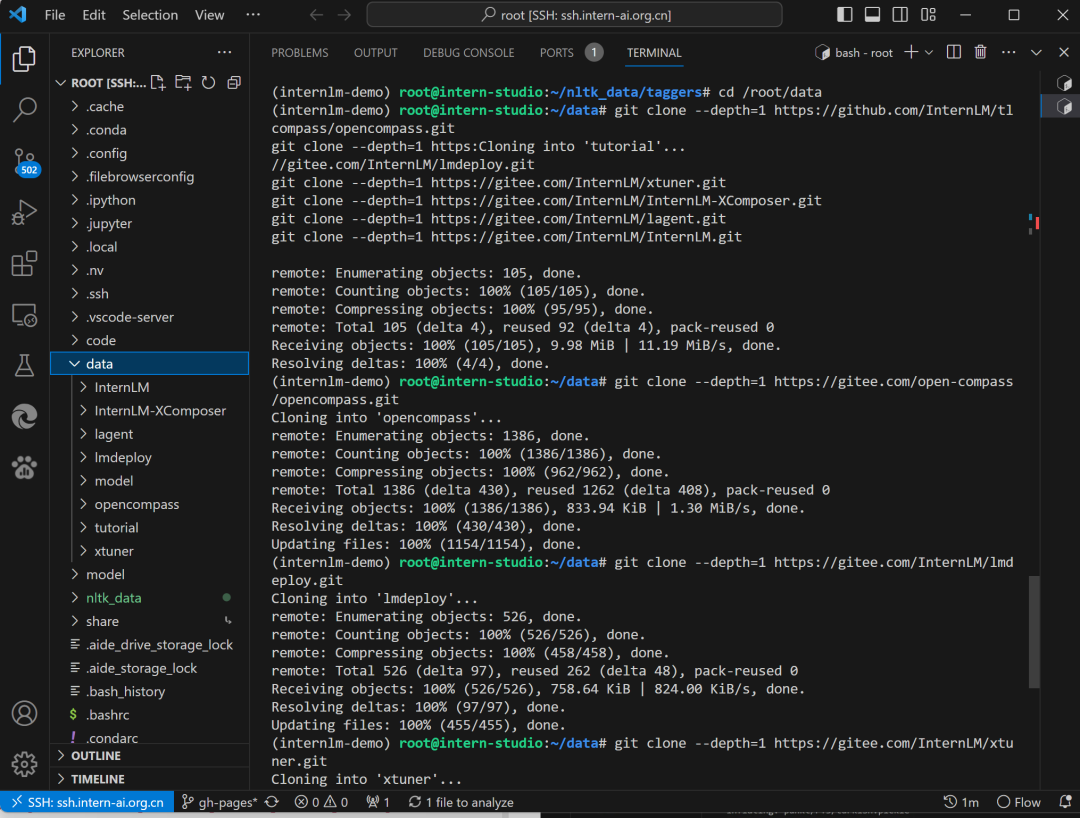Image resolution: width=1080 pixels, height=818 pixels.
Task: Customize layout icon in title bar
Action: (928, 14)
